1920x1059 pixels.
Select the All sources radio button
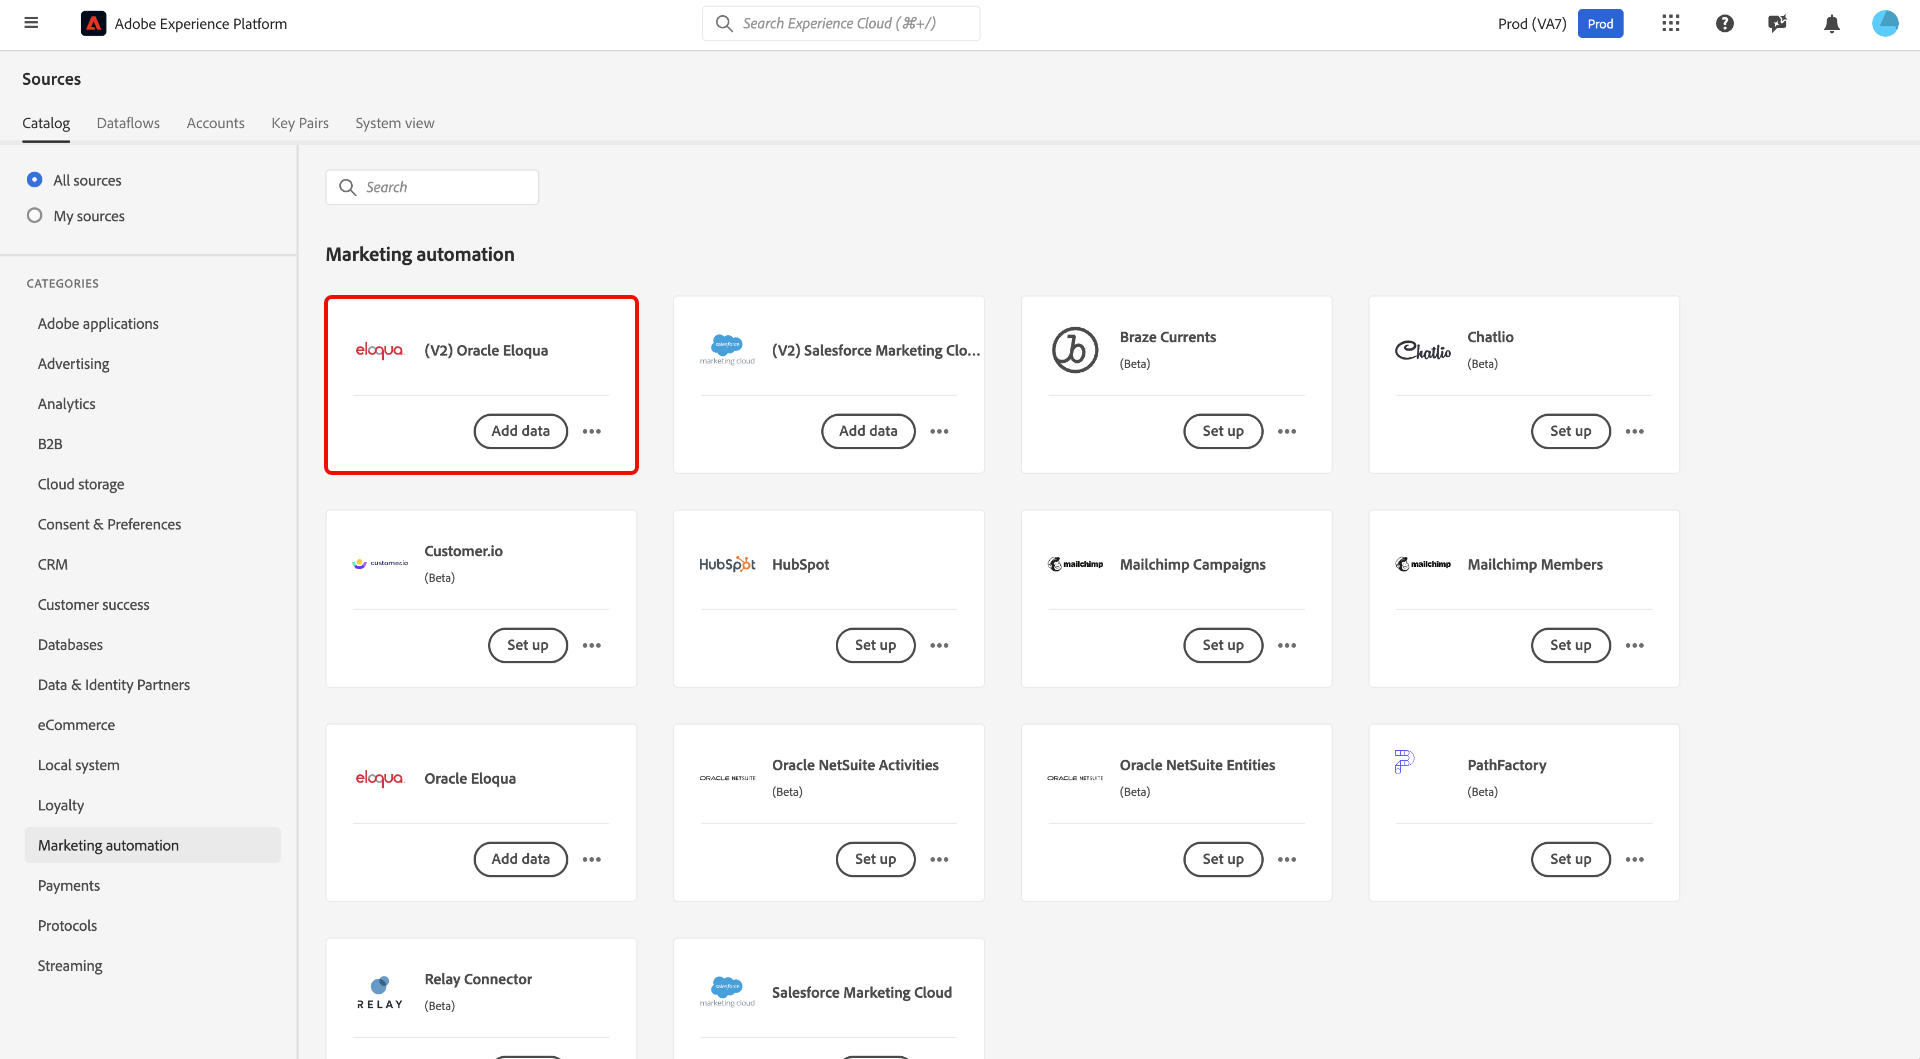35,180
